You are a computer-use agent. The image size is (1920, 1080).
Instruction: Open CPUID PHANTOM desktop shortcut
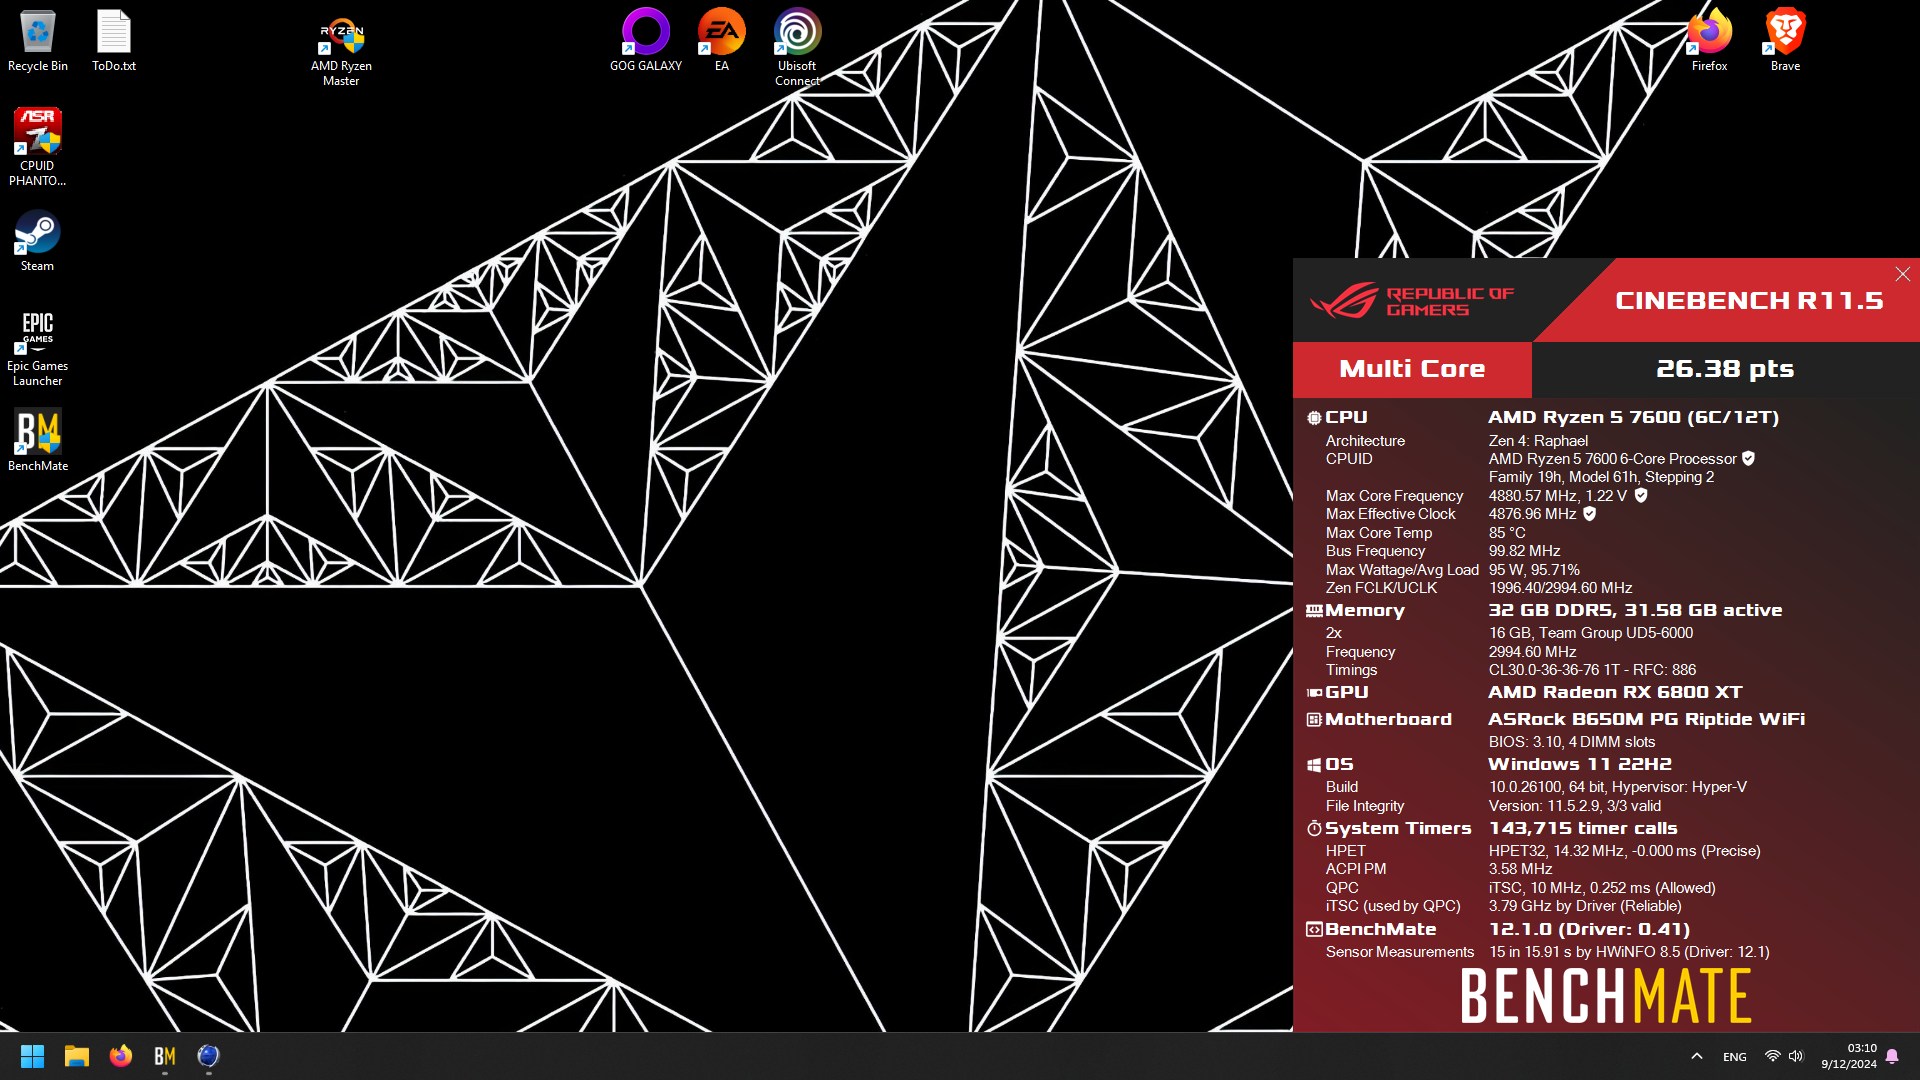click(37, 147)
